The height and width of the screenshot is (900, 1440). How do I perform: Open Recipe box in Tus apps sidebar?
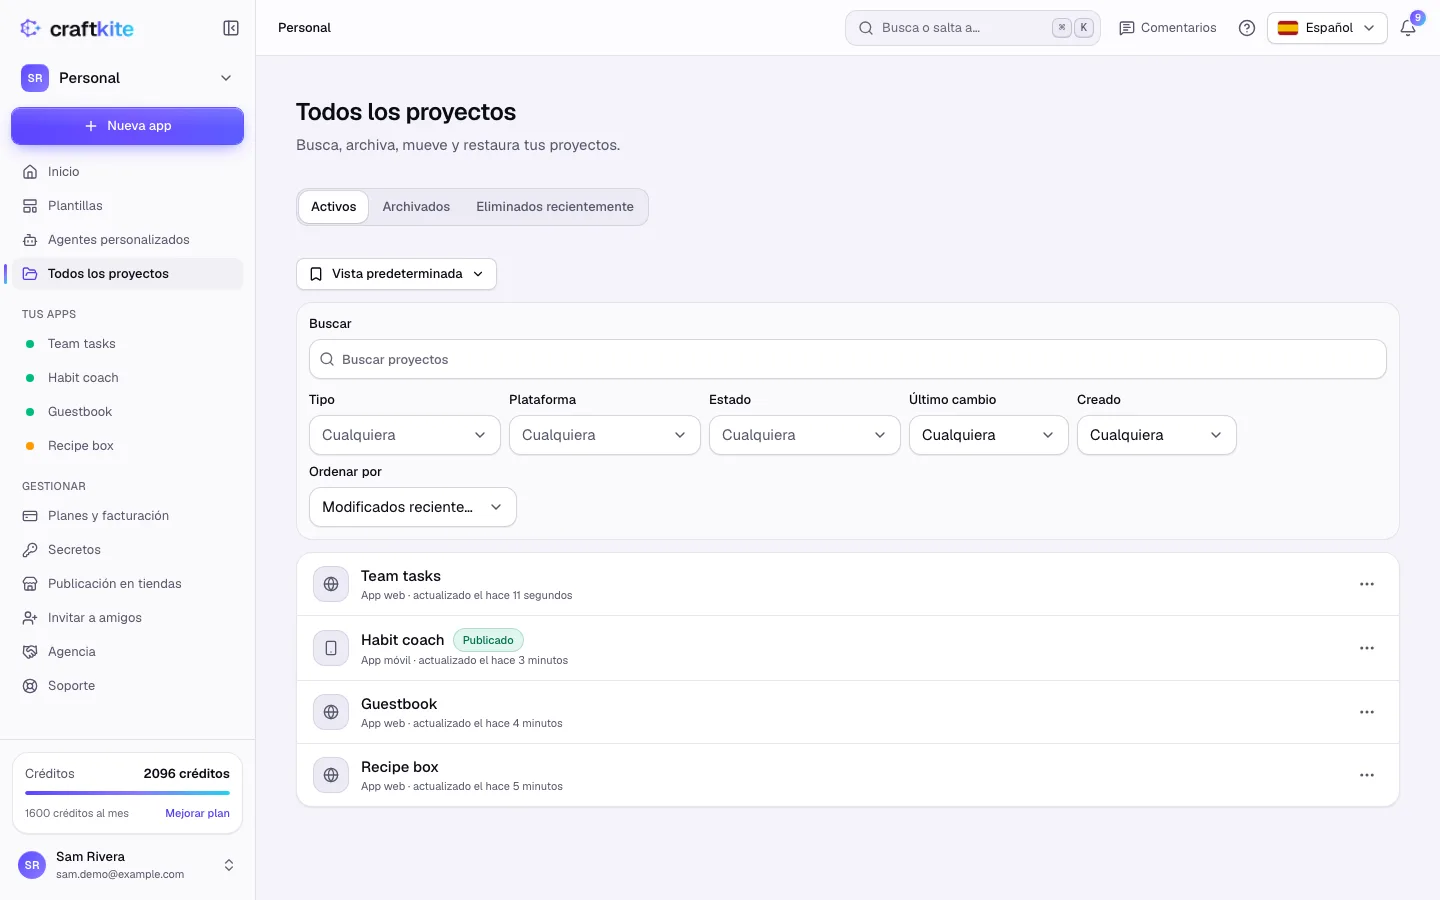click(x=127, y=446)
